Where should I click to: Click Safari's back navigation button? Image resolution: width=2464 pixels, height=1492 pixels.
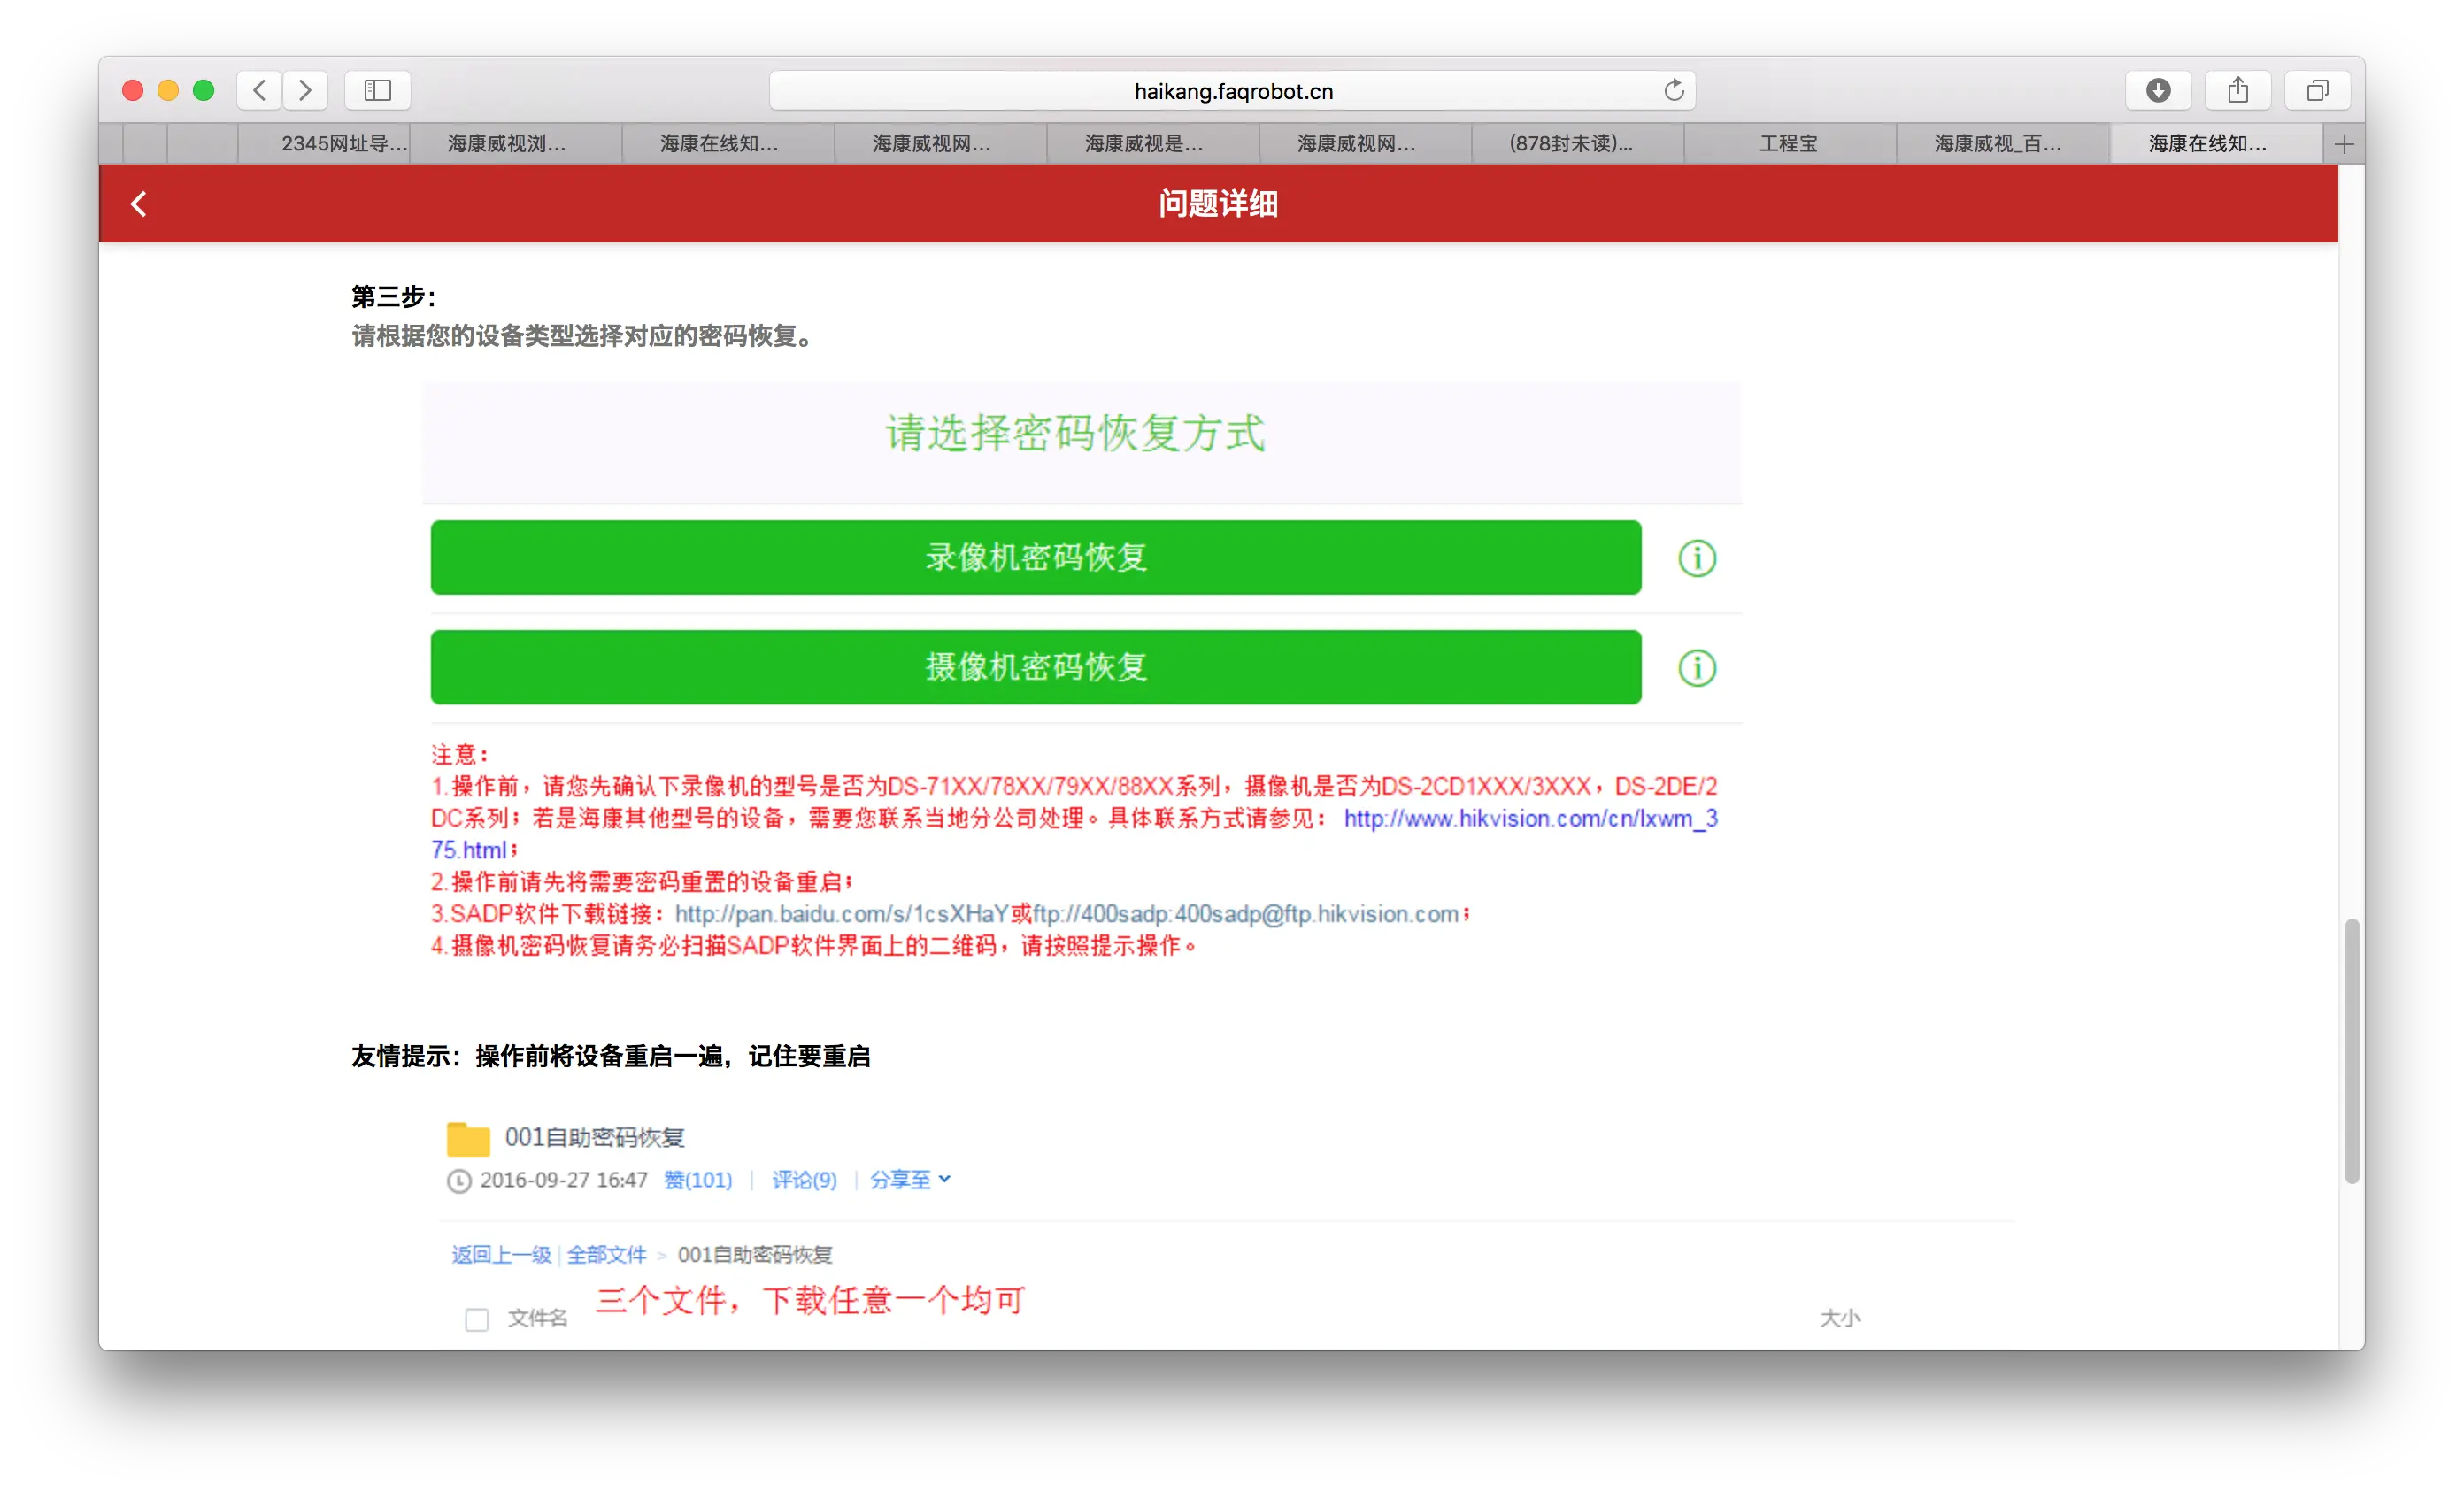pyautogui.click(x=259, y=91)
